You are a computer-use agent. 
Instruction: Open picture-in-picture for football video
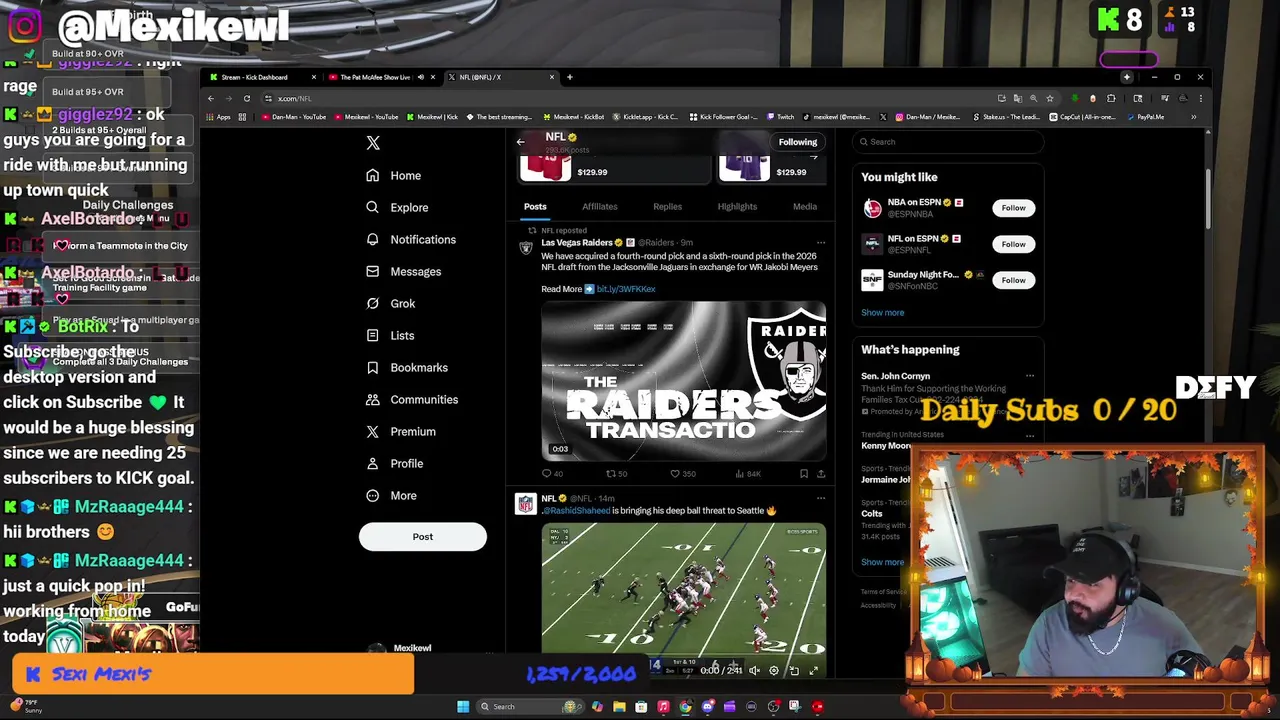[794, 671]
